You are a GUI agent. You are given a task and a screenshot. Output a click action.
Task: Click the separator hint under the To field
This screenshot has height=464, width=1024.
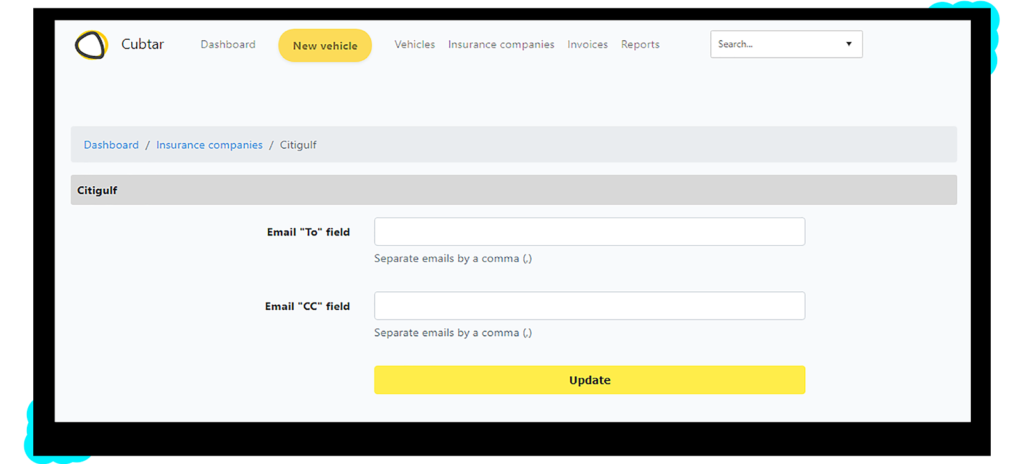click(x=453, y=259)
